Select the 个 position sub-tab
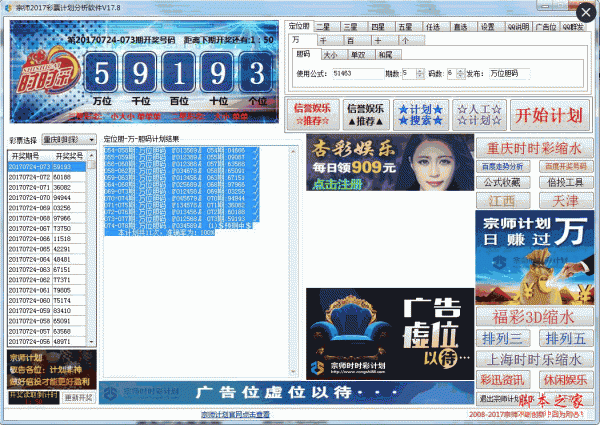The image size is (600, 425). click(412, 40)
